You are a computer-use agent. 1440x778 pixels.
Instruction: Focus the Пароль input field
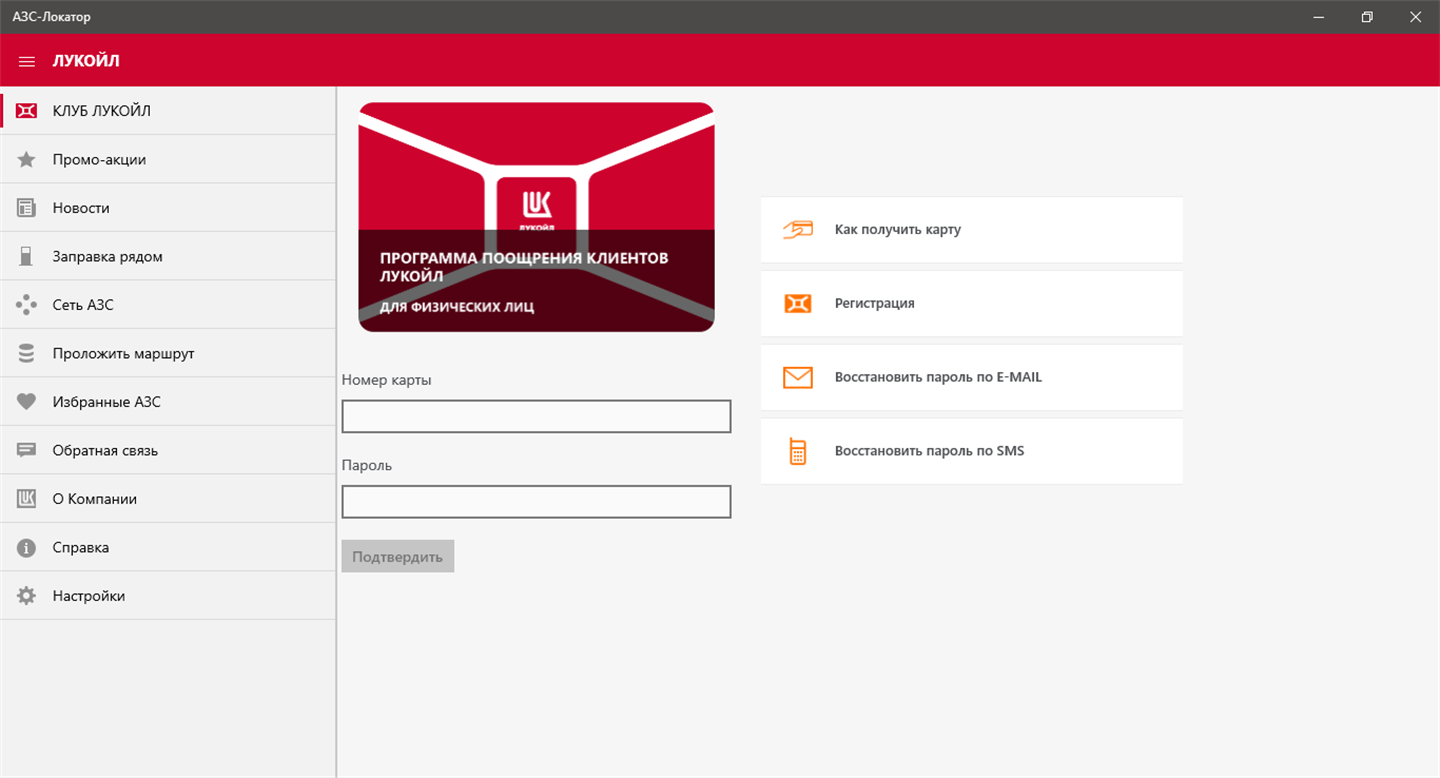(536, 502)
